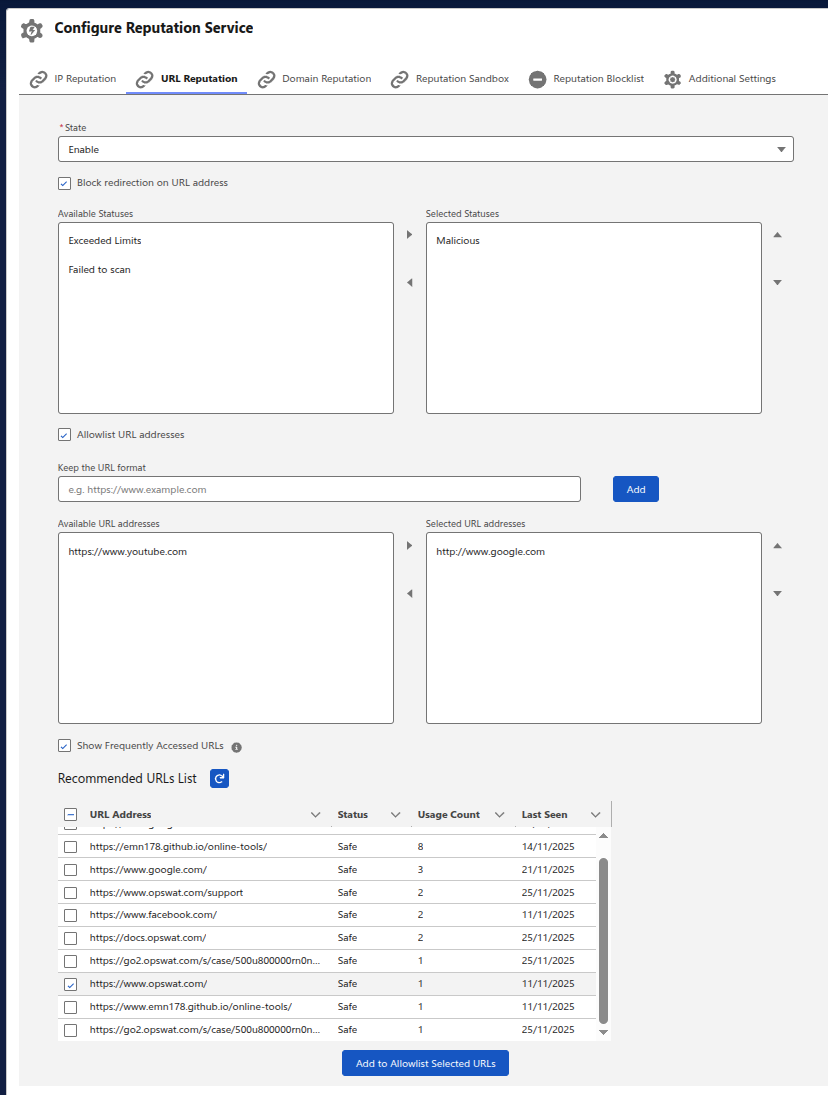Focus the Keep the URL format field
The width and height of the screenshot is (828, 1095).
[319, 489]
